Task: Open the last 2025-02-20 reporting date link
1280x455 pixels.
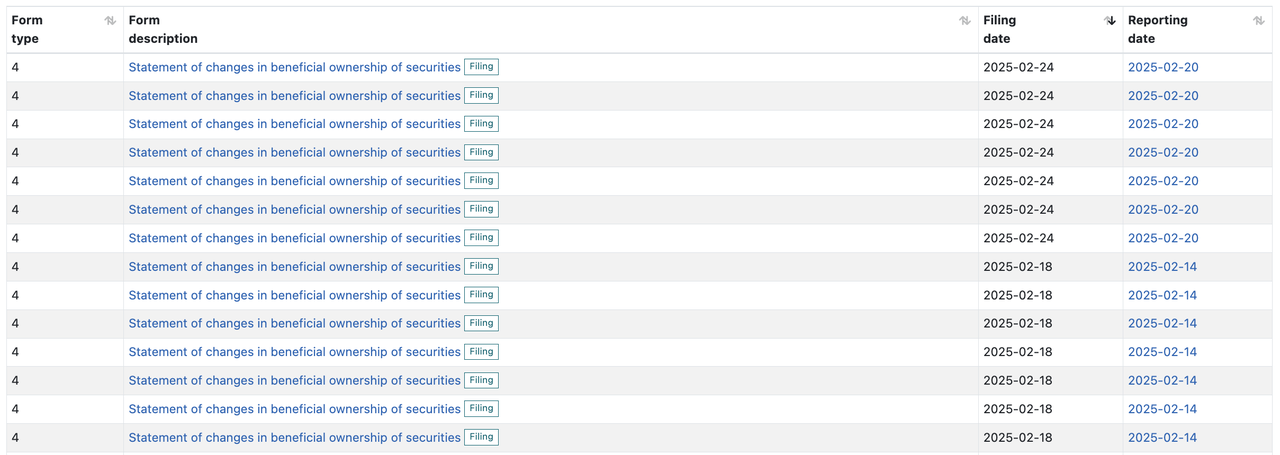Action: coord(1163,238)
